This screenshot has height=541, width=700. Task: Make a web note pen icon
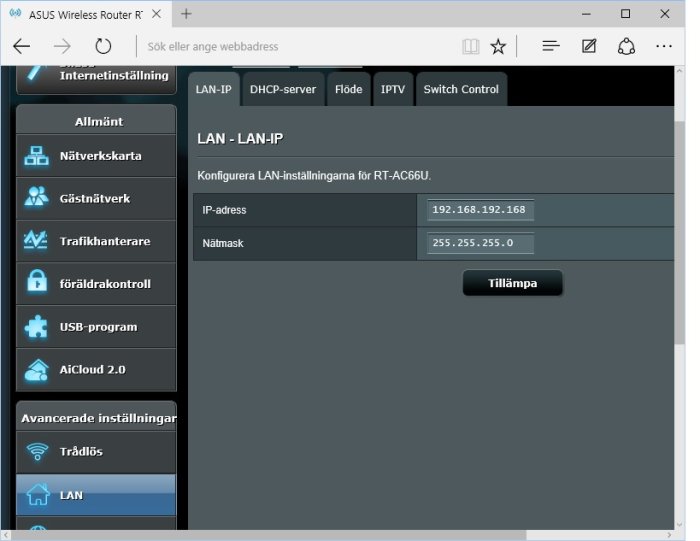point(589,46)
